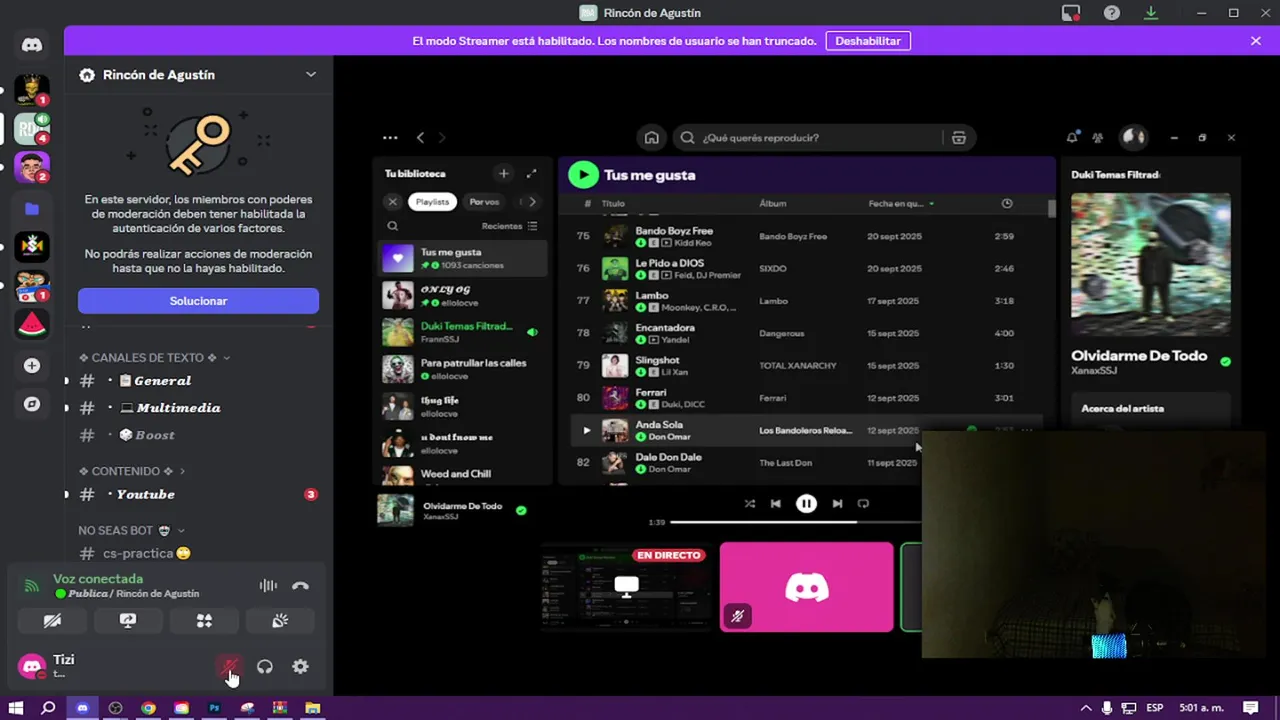Click Spotify friends activity icon
The image size is (1280, 720).
1098,138
